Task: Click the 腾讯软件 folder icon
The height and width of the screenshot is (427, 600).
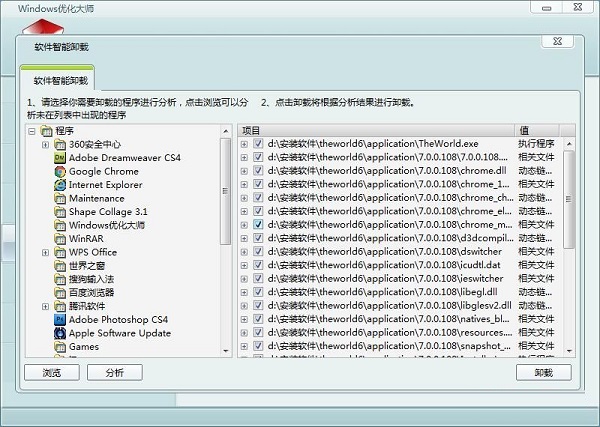Action: pyautogui.click(x=60, y=306)
